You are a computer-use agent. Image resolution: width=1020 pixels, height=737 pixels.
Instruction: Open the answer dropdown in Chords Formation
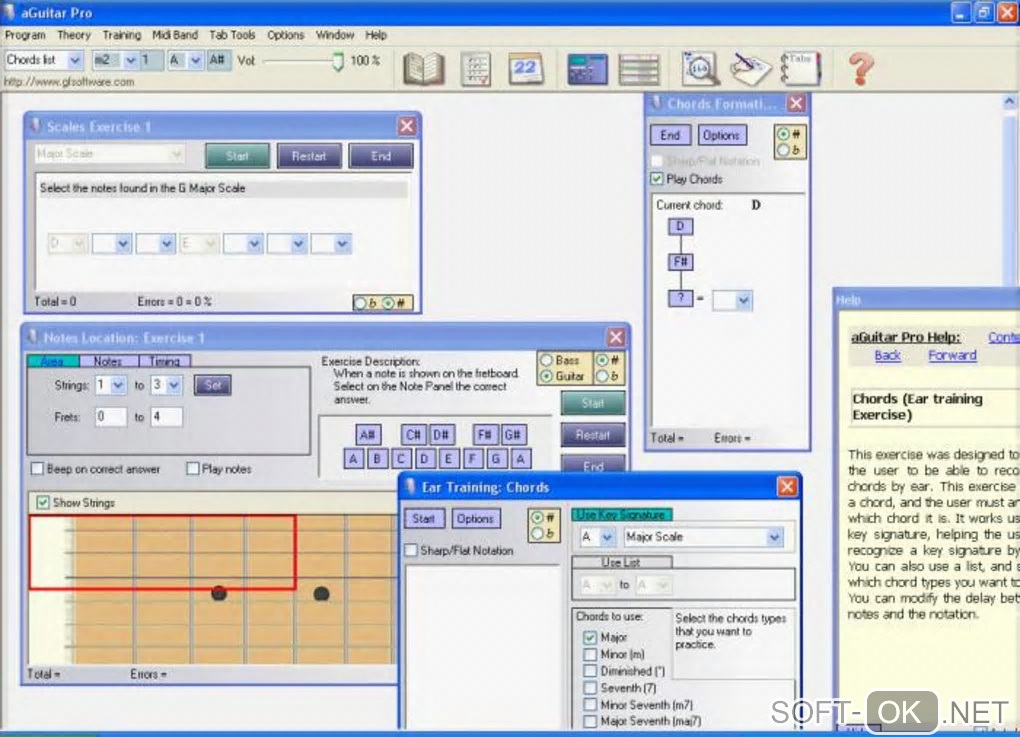[x=744, y=301]
